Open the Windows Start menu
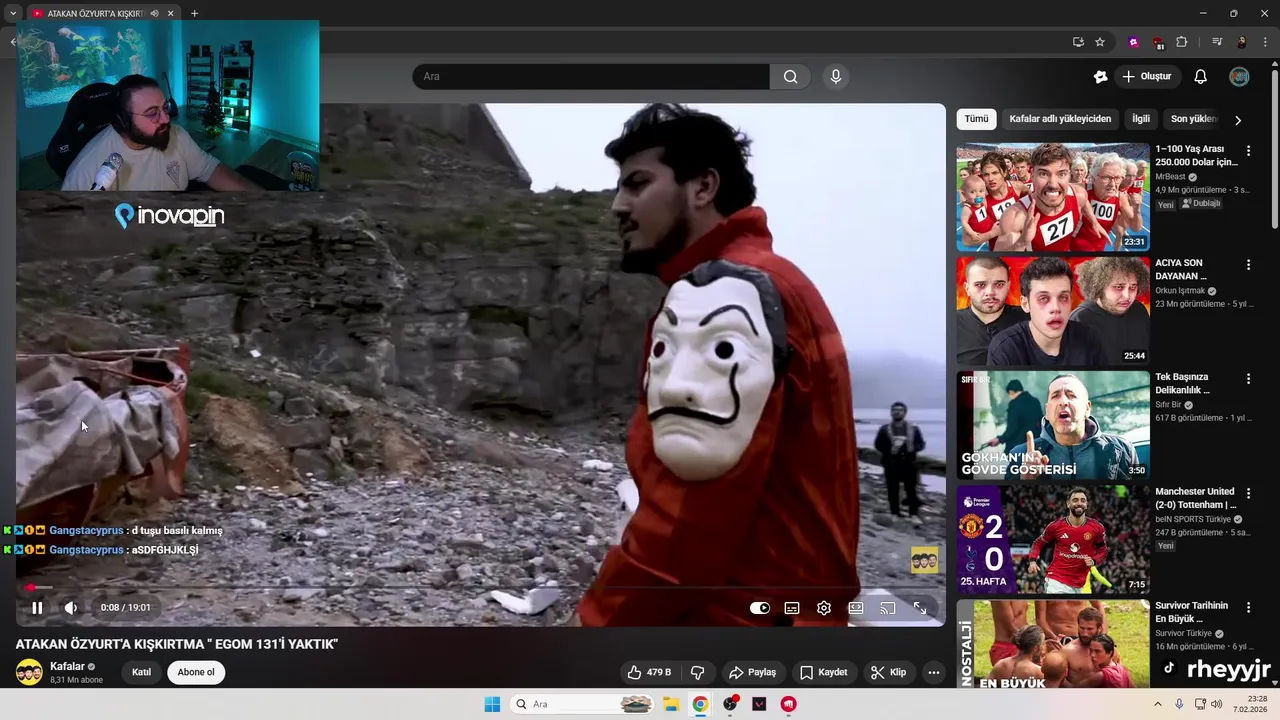The height and width of the screenshot is (720, 1280). point(492,704)
